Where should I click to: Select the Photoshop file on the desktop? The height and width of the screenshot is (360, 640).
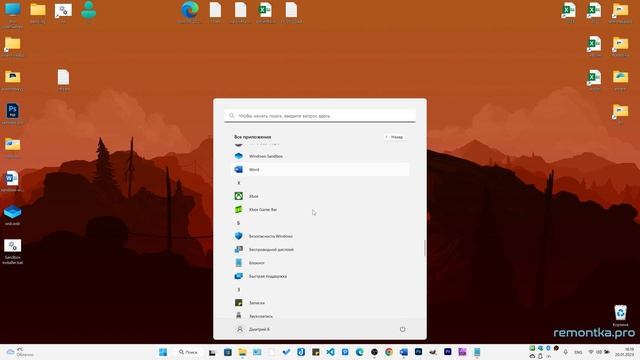13,113
